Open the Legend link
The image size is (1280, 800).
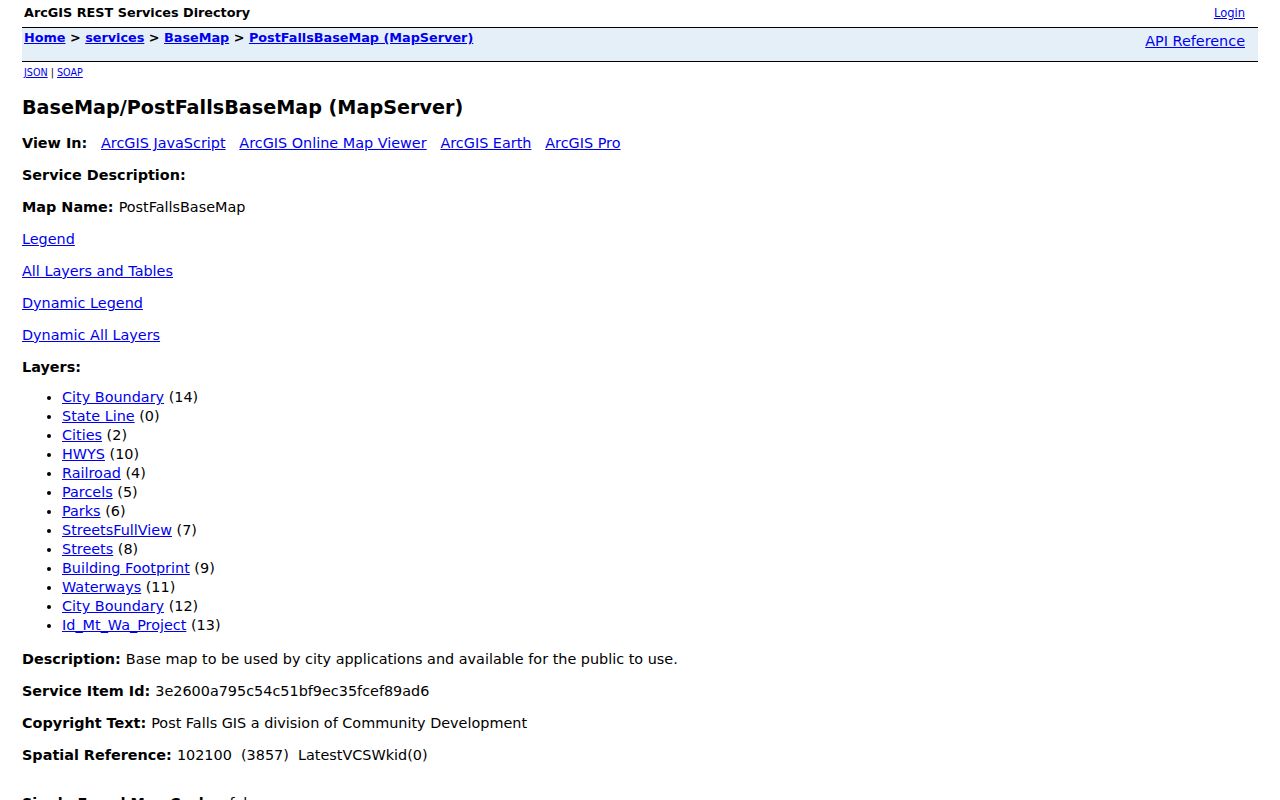pos(48,239)
